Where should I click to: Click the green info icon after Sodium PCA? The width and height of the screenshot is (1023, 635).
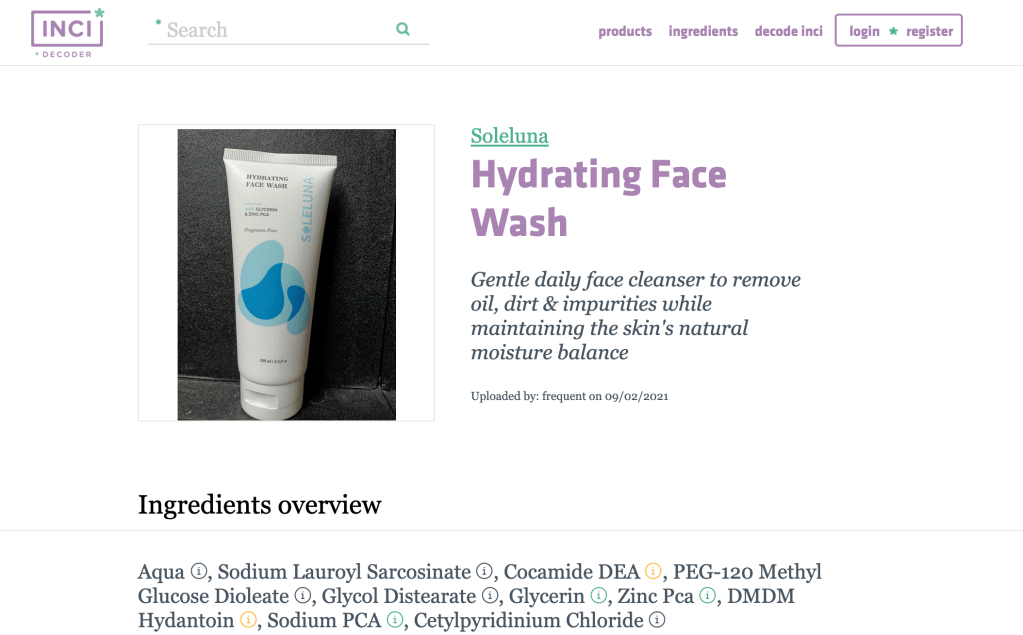[x=395, y=619]
